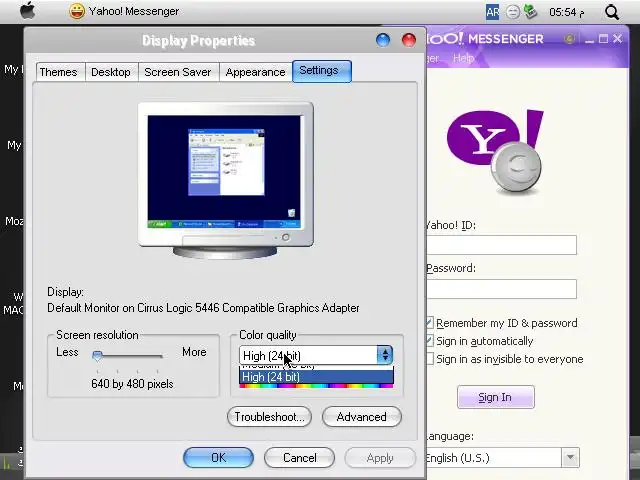Minimize the Yahoo Messenger window

pyautogui.click(x=589, y=39)
